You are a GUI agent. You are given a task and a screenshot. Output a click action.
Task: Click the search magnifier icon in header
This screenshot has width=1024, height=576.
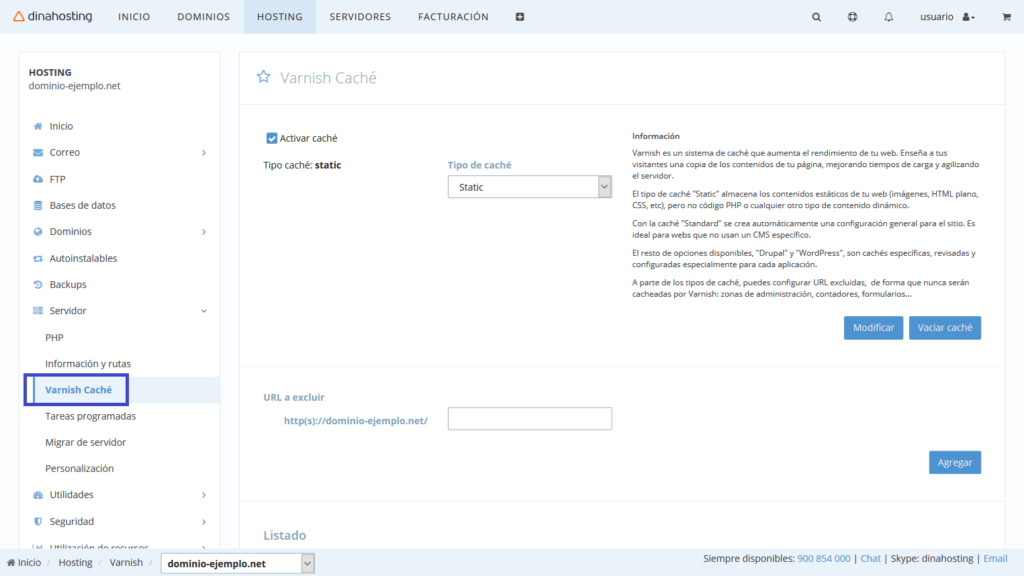817,17
